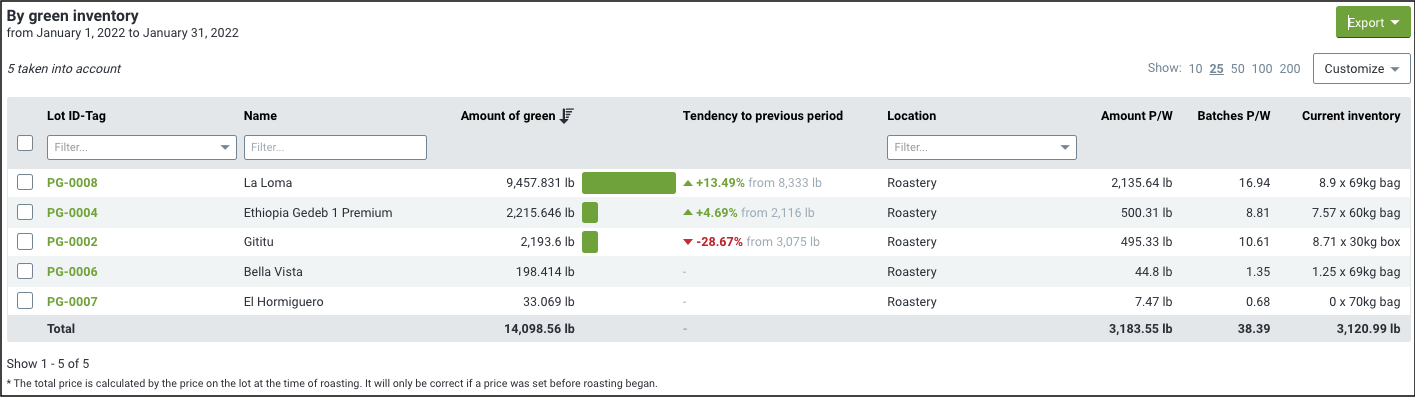Open the PG-0006 Bella Vista lot
This screenshot has height=397, width=1415.
click(72, 272)
